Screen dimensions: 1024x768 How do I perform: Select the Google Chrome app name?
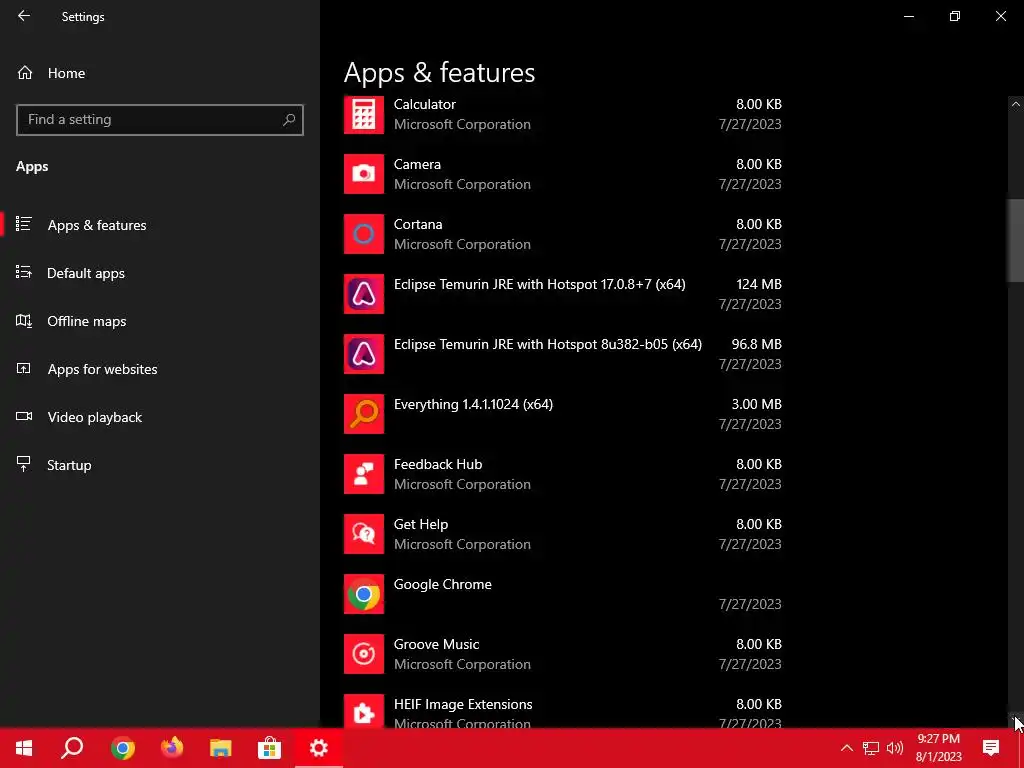[443, 584]
